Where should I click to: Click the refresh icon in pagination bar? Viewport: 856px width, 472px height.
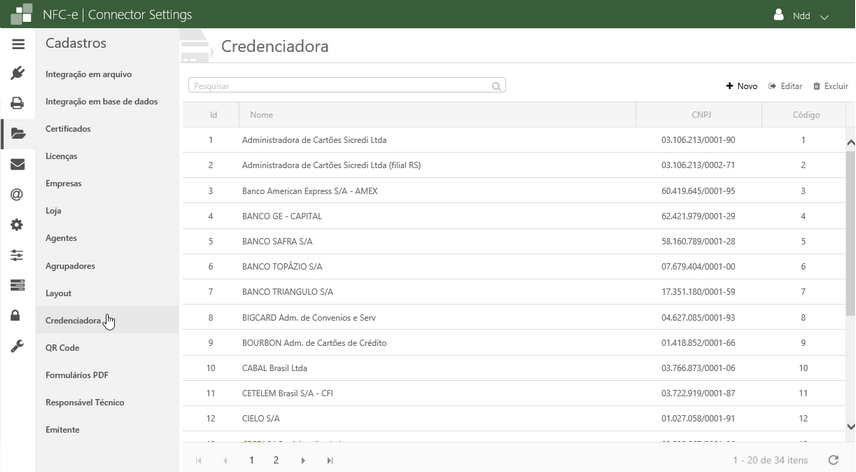[x=833, y=460]
